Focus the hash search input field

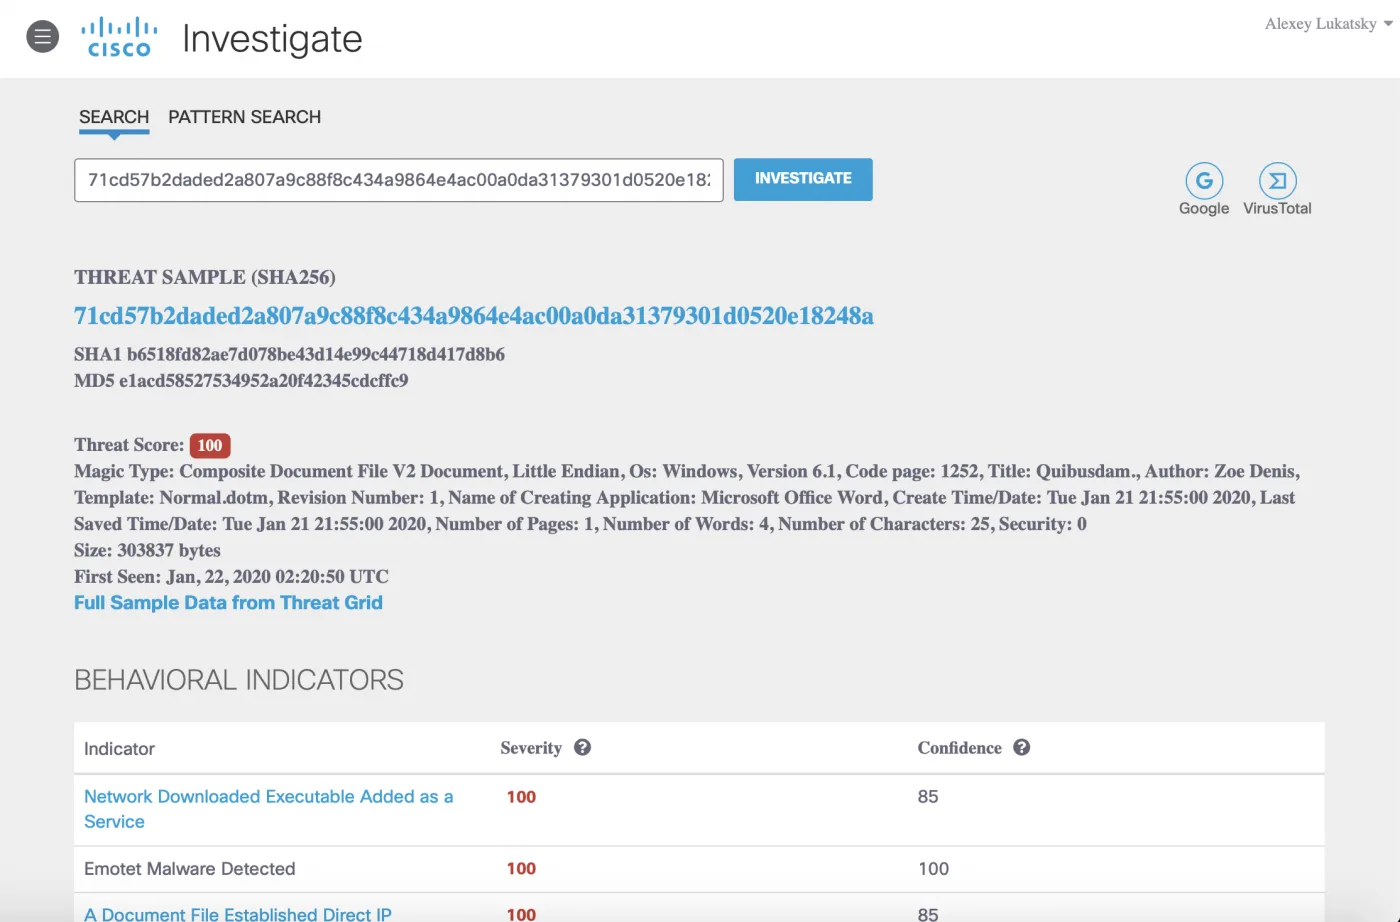tap(399, 180)
